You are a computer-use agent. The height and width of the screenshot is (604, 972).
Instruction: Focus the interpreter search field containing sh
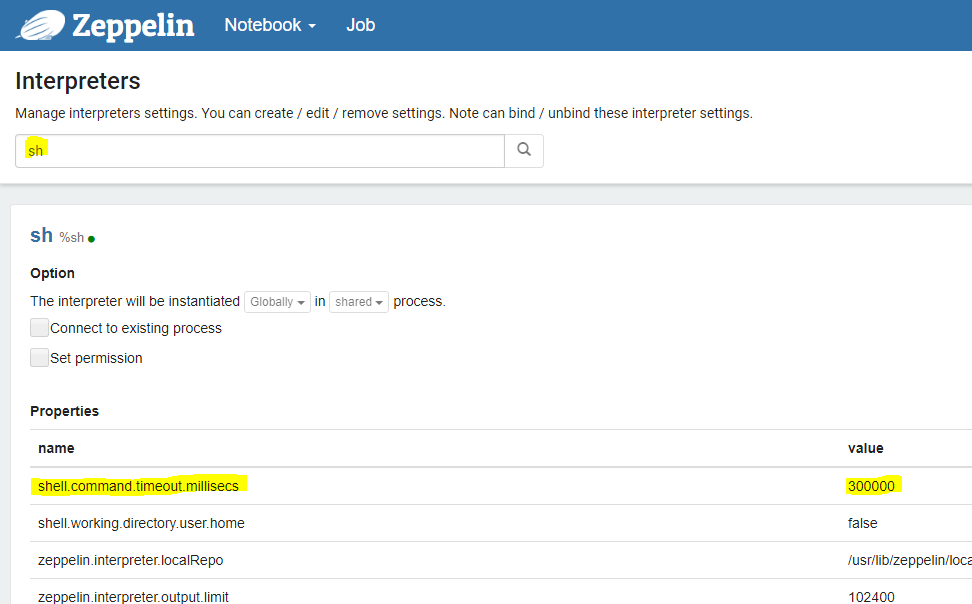click(x=260, y=151)
